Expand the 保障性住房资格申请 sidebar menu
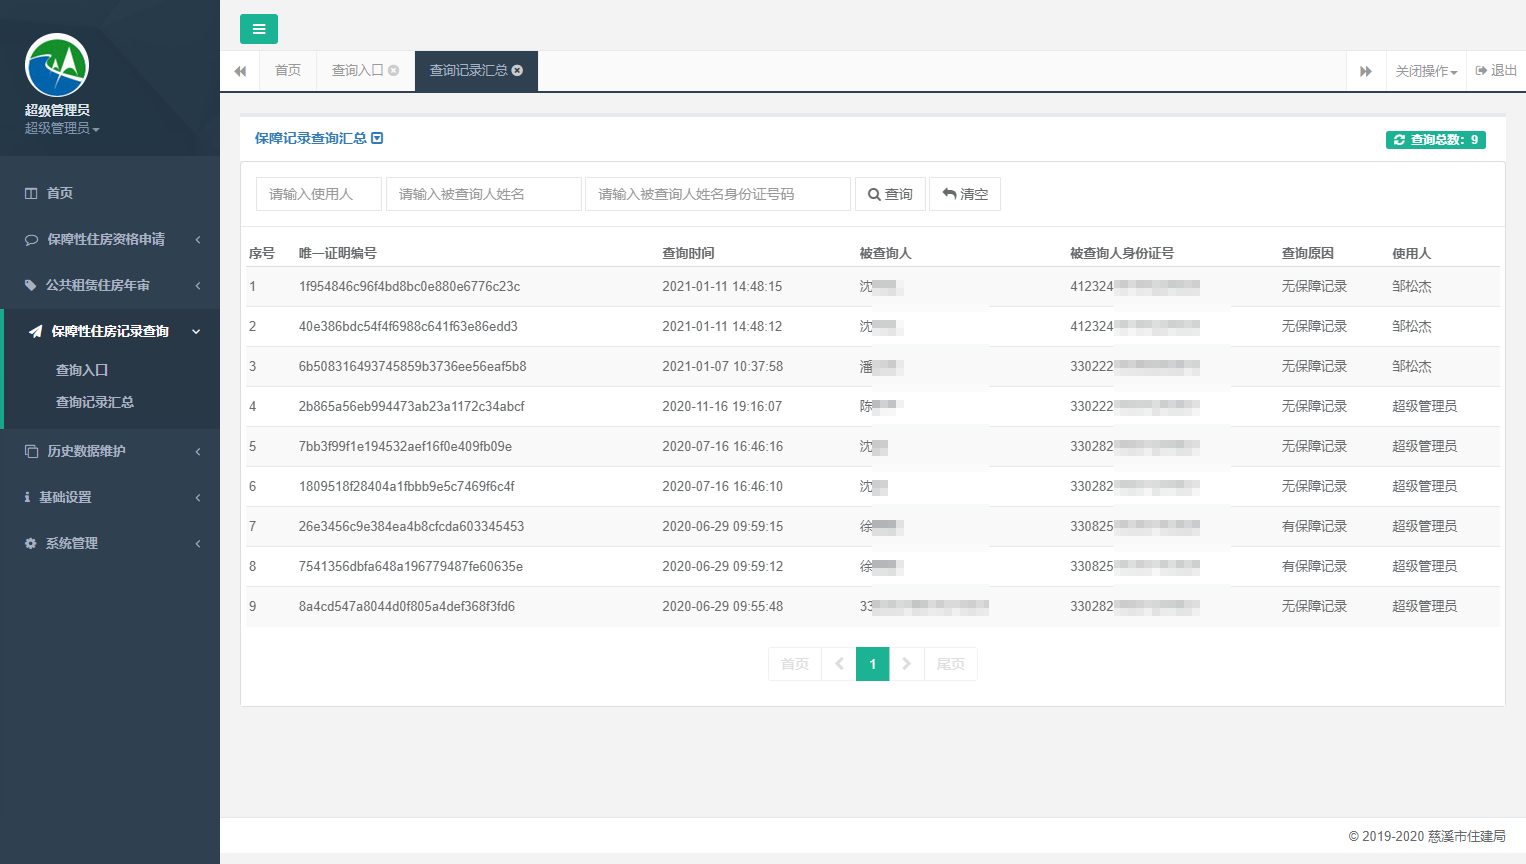Viewport: 1526px width, 864px height. click(110, 239)
